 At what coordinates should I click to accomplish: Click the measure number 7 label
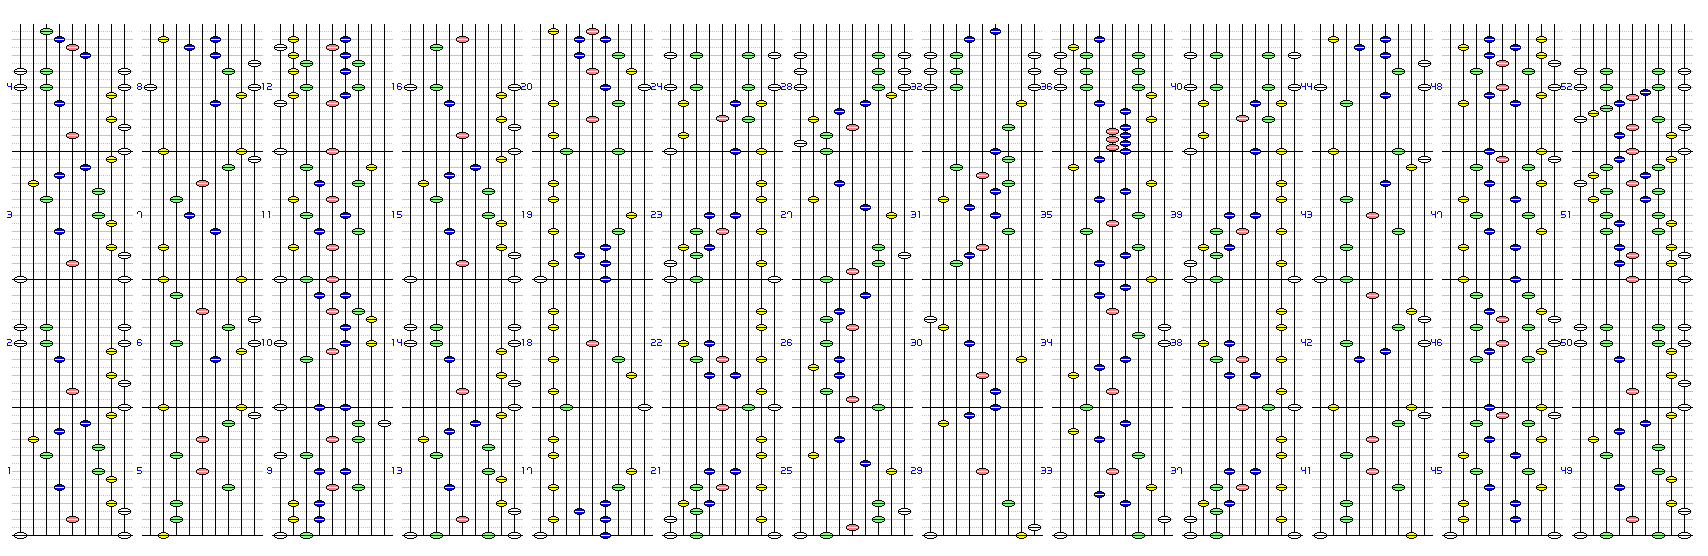click(139, 215)
